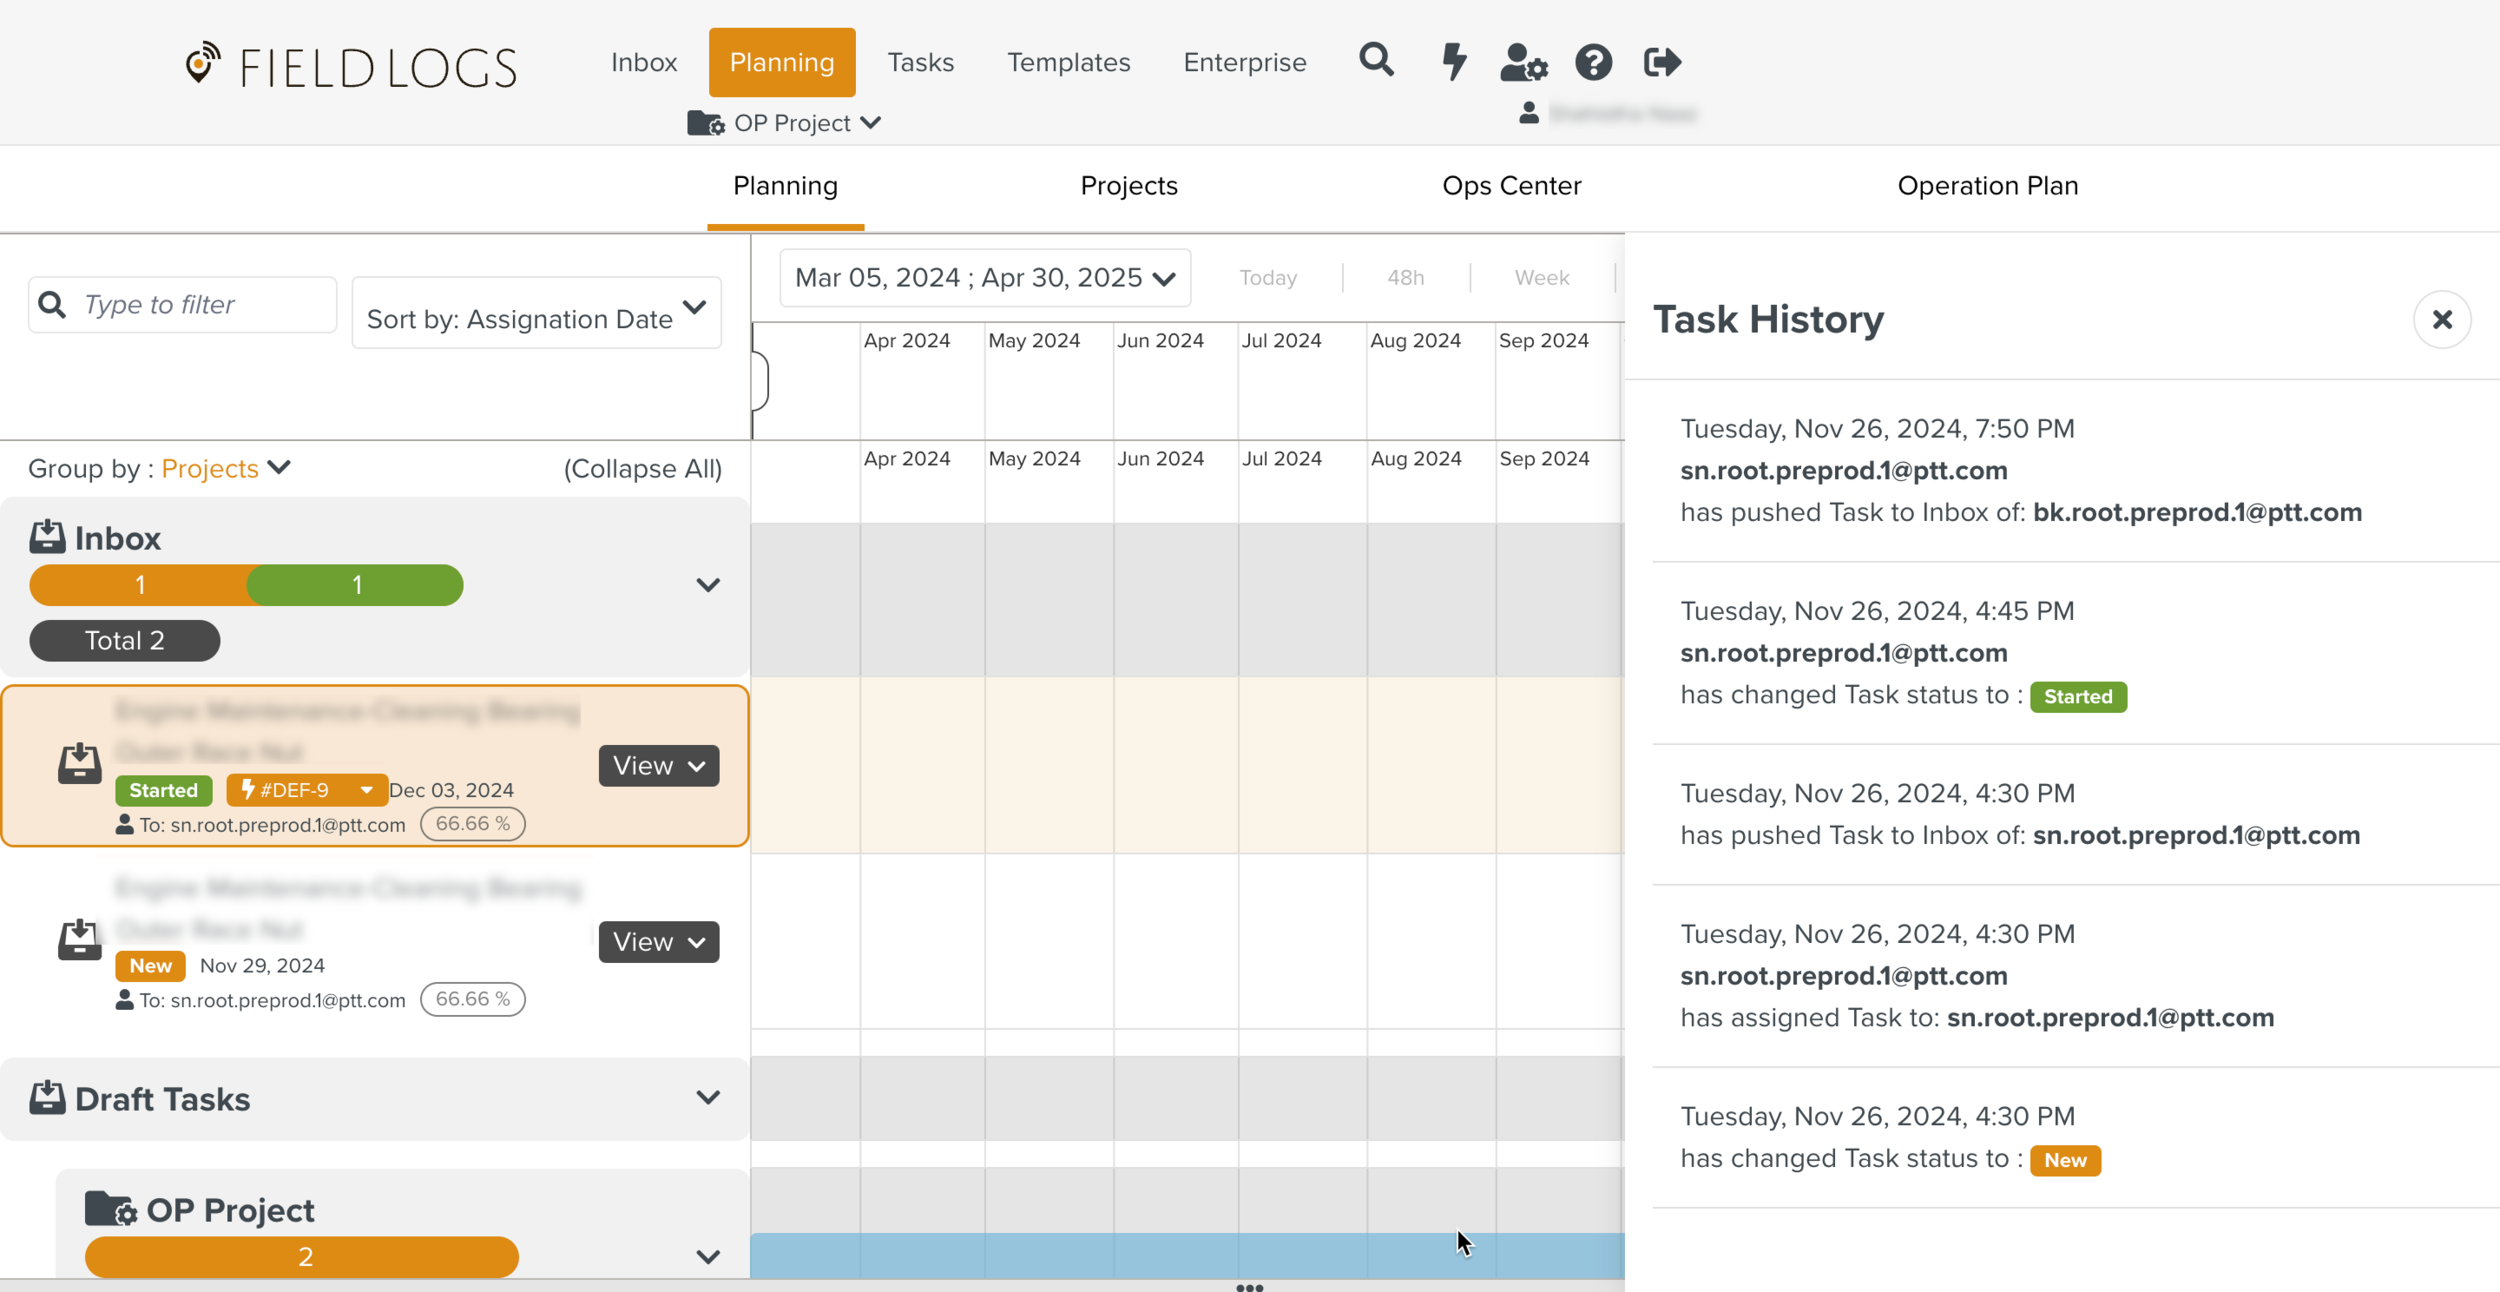
Task: Click View button on the New task
Action: coord(658,942)
